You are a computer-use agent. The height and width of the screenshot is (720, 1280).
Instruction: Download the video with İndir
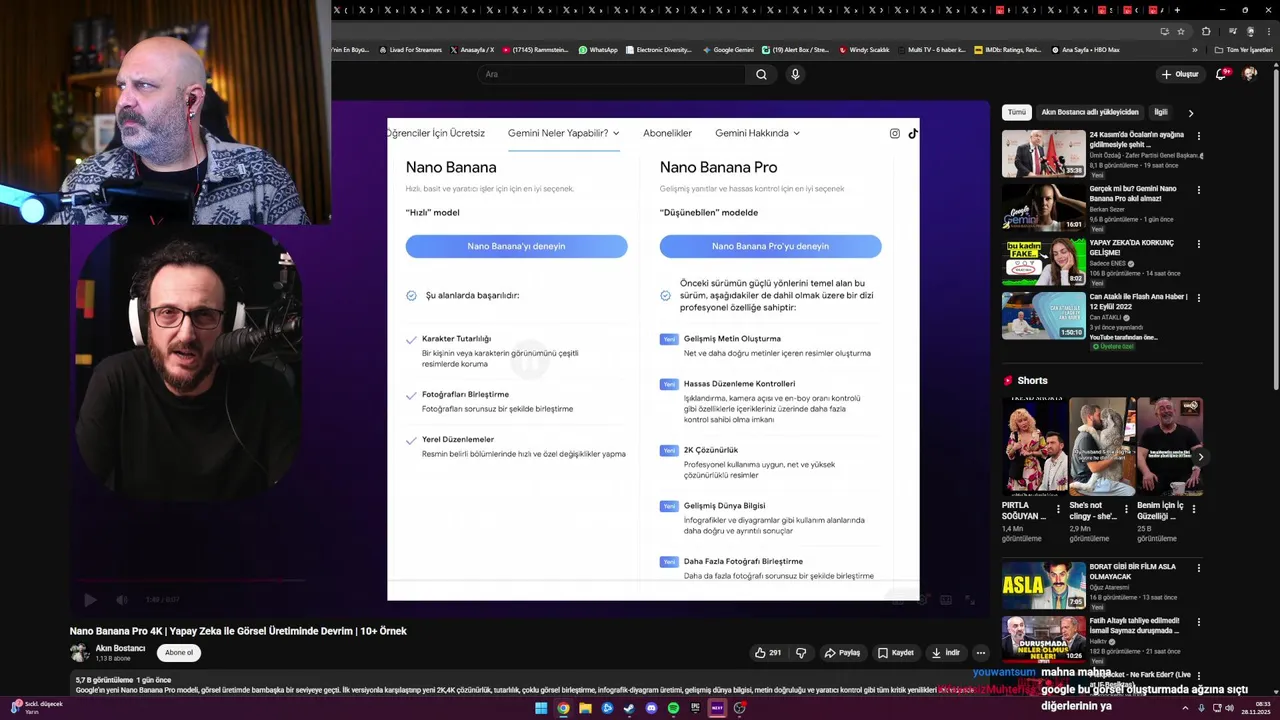click(x=945, y=653)
